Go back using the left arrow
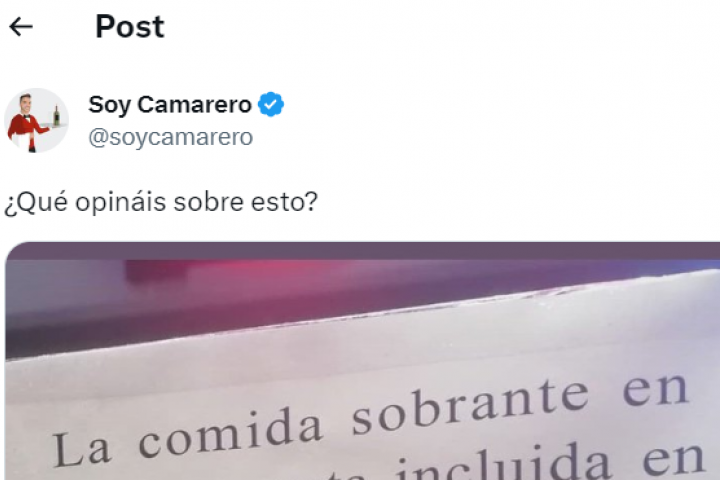Screen dimensions: 720x480 21,27
